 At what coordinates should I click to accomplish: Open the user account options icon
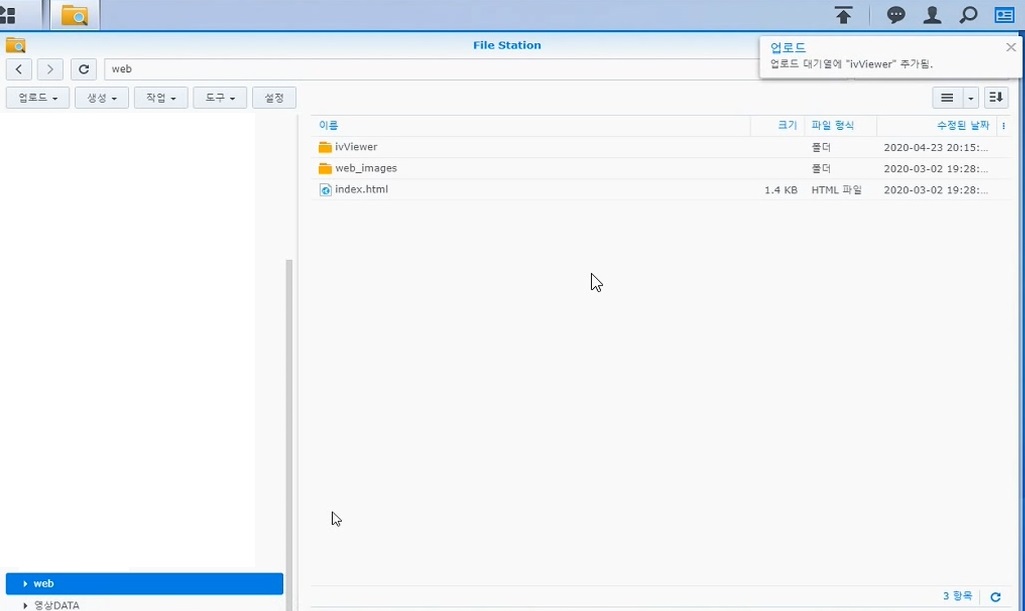pyautogui.click(x=932, y=15)
